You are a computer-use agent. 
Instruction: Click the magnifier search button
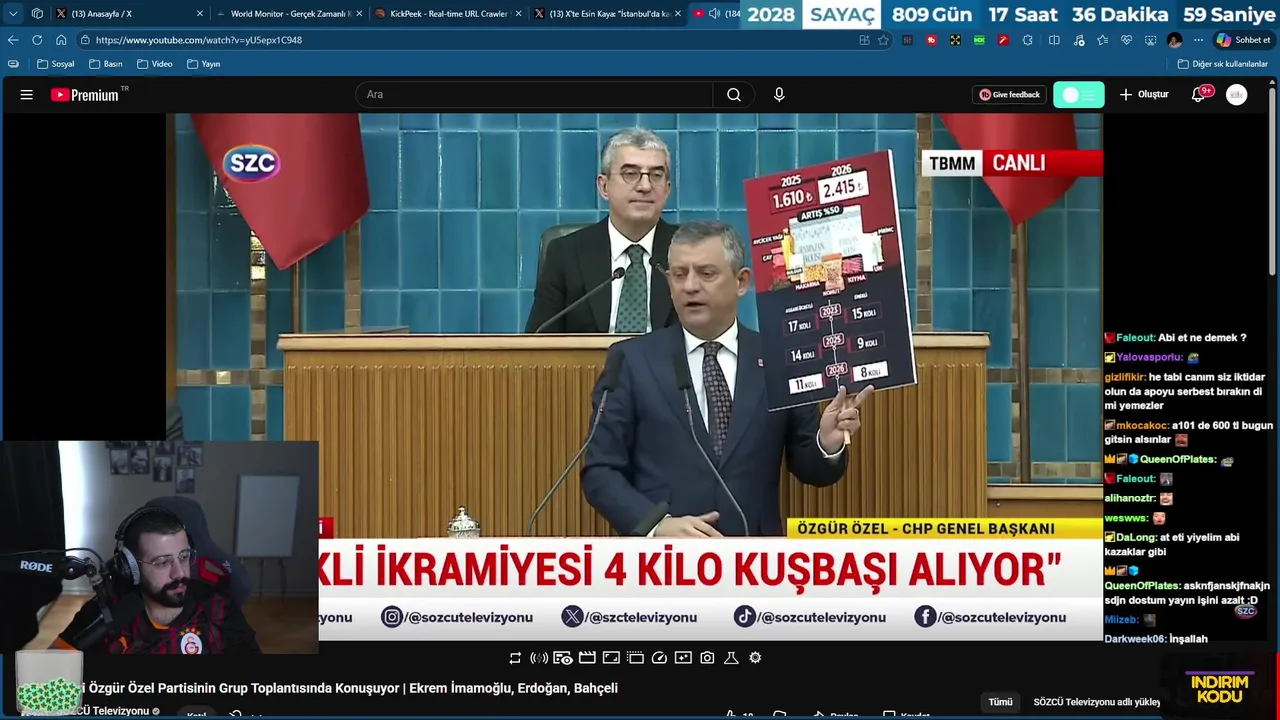click(734, 95)
